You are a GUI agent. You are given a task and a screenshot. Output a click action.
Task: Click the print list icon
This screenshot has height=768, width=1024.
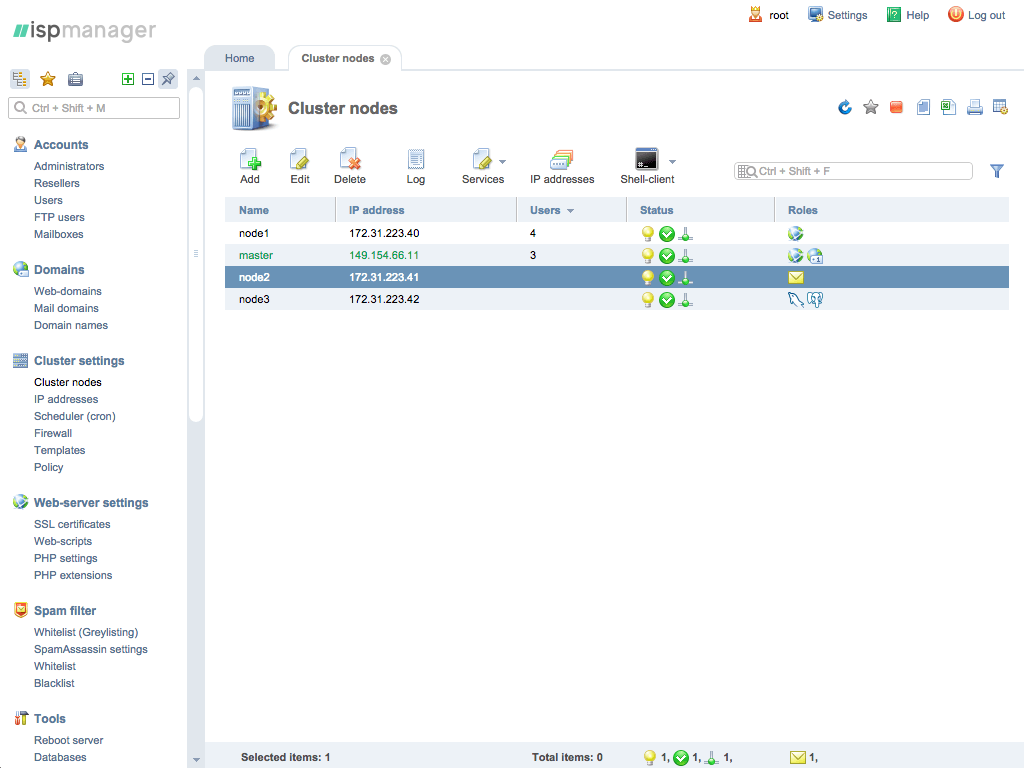point(974,107)
